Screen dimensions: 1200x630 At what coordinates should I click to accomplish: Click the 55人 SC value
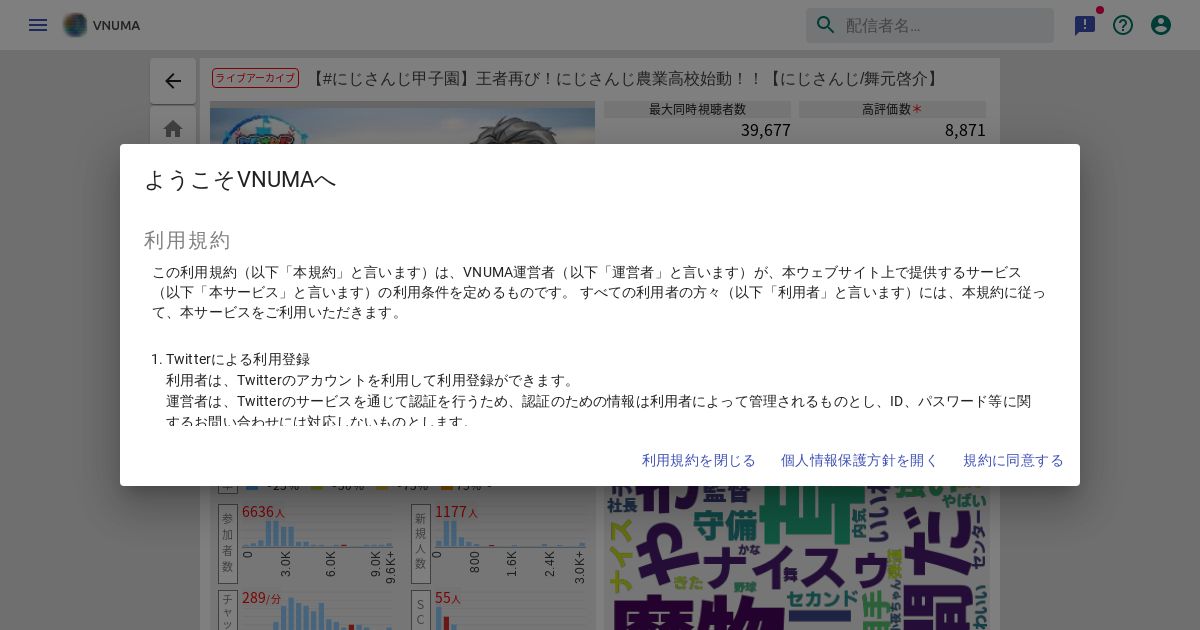(x=448, y=598)
